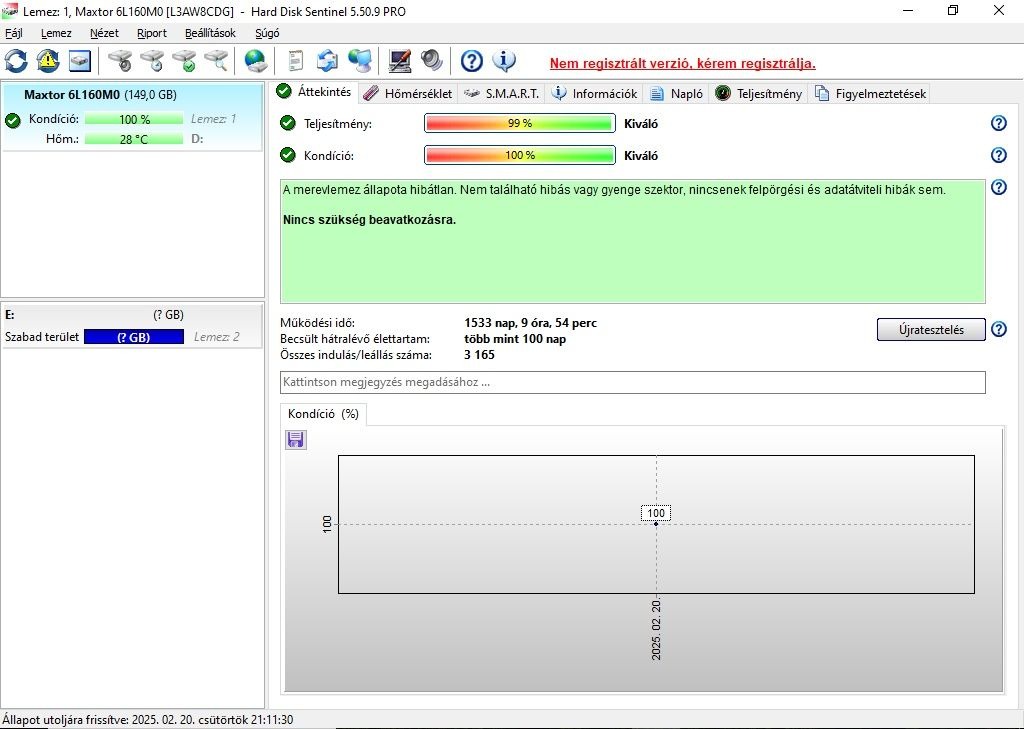Click help icon next to Újratesztelés button
Image resolution: width=1024 pixels, height=729 pixels.
[x=999, y=329]
